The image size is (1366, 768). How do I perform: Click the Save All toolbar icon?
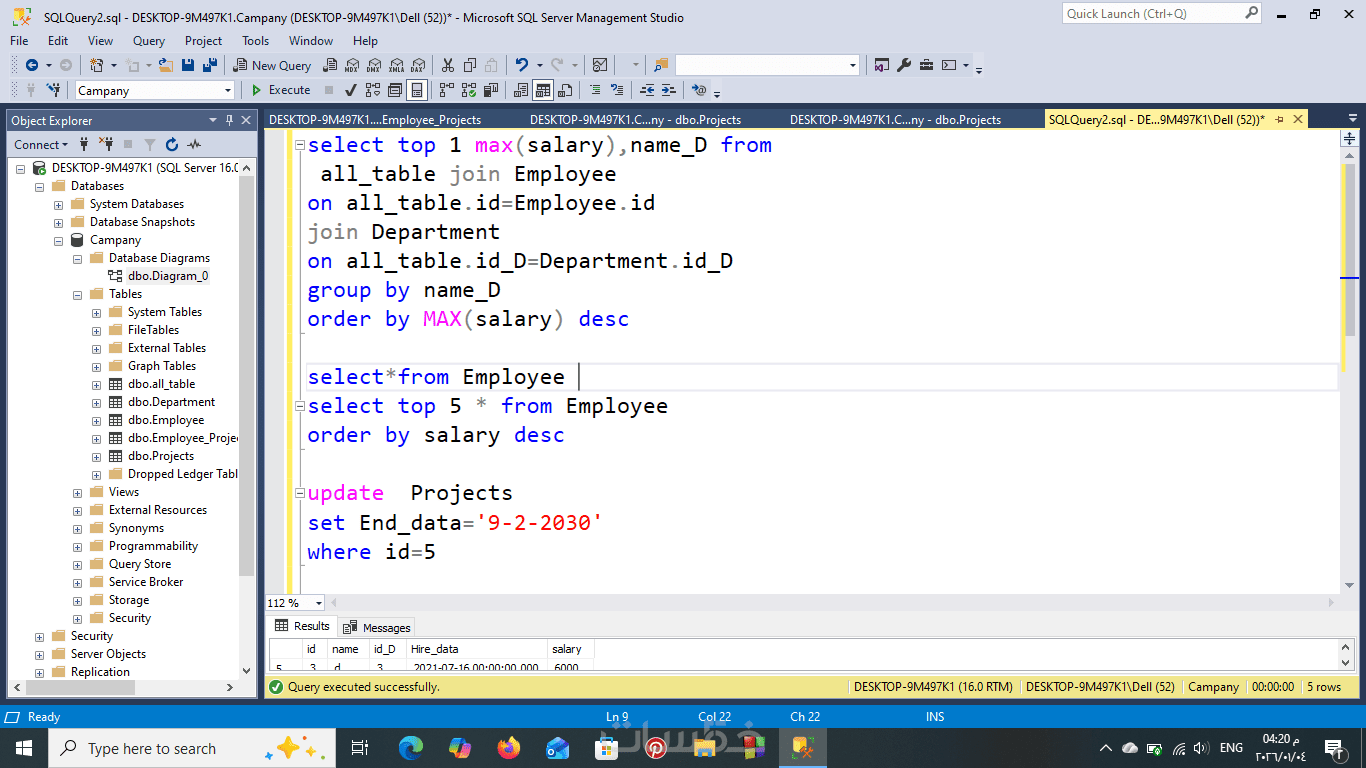tap(210, 65)
